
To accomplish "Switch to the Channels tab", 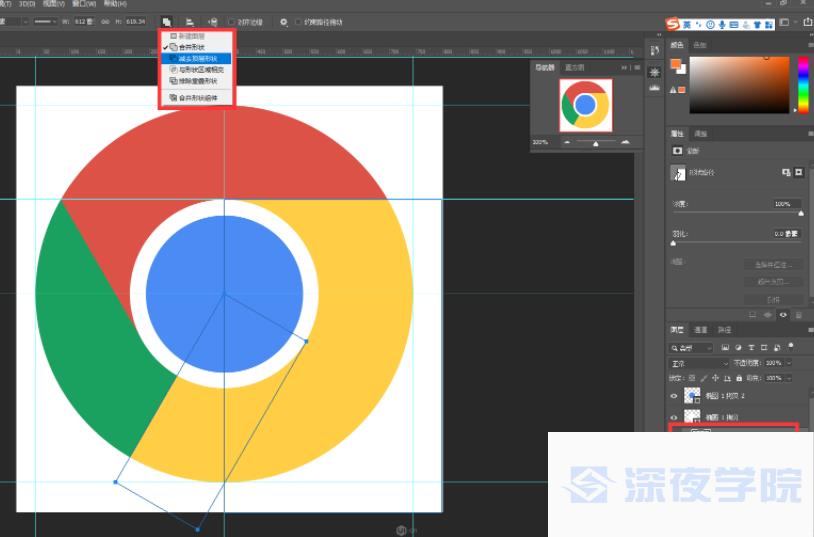I will (700, 330).
